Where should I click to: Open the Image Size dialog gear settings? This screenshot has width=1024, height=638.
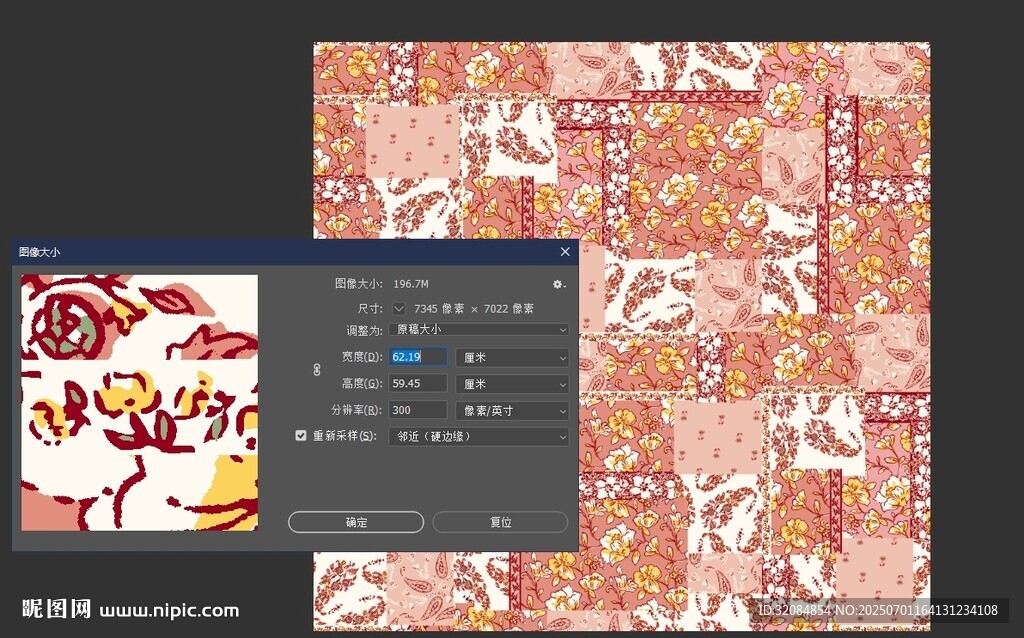click(560, 284)
